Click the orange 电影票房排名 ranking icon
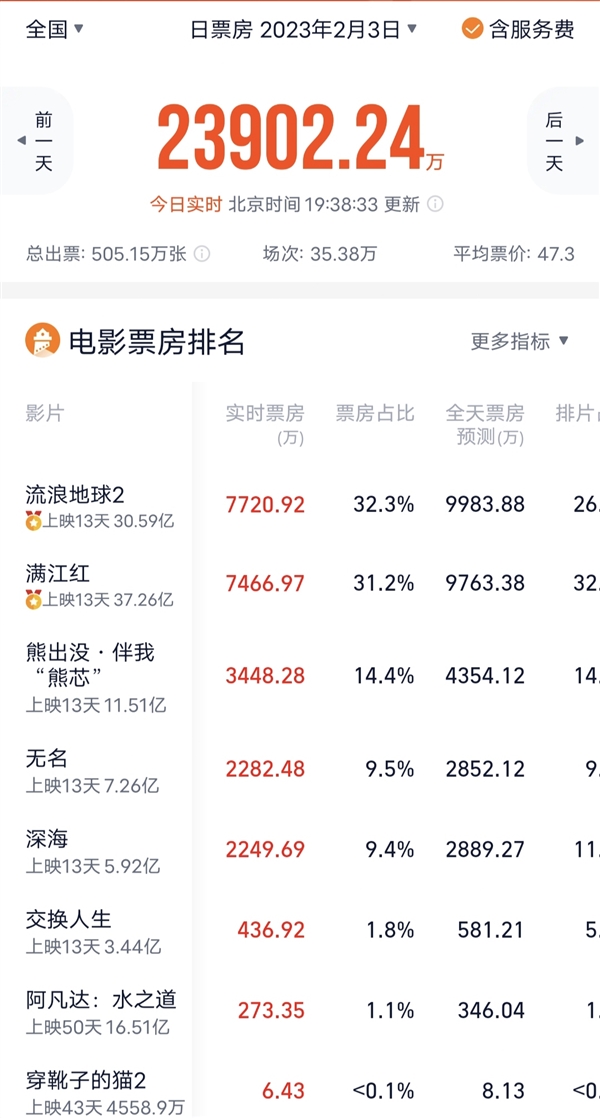 coord(41,338)
